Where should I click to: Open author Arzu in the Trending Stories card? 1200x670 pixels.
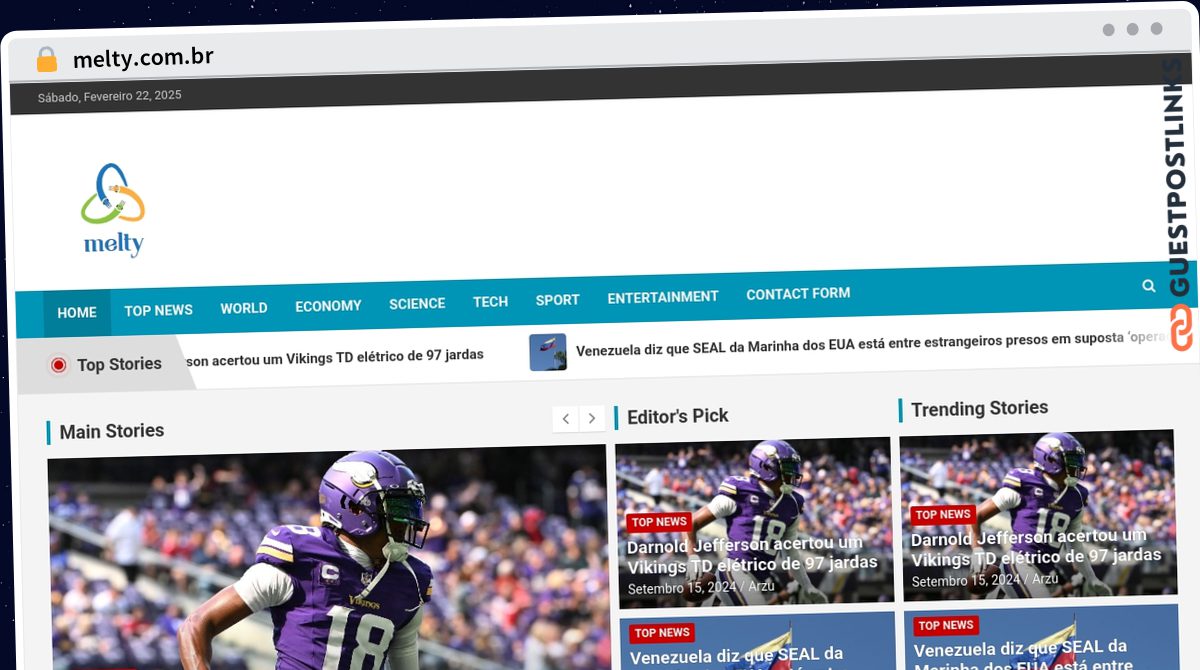point(1045,579)
